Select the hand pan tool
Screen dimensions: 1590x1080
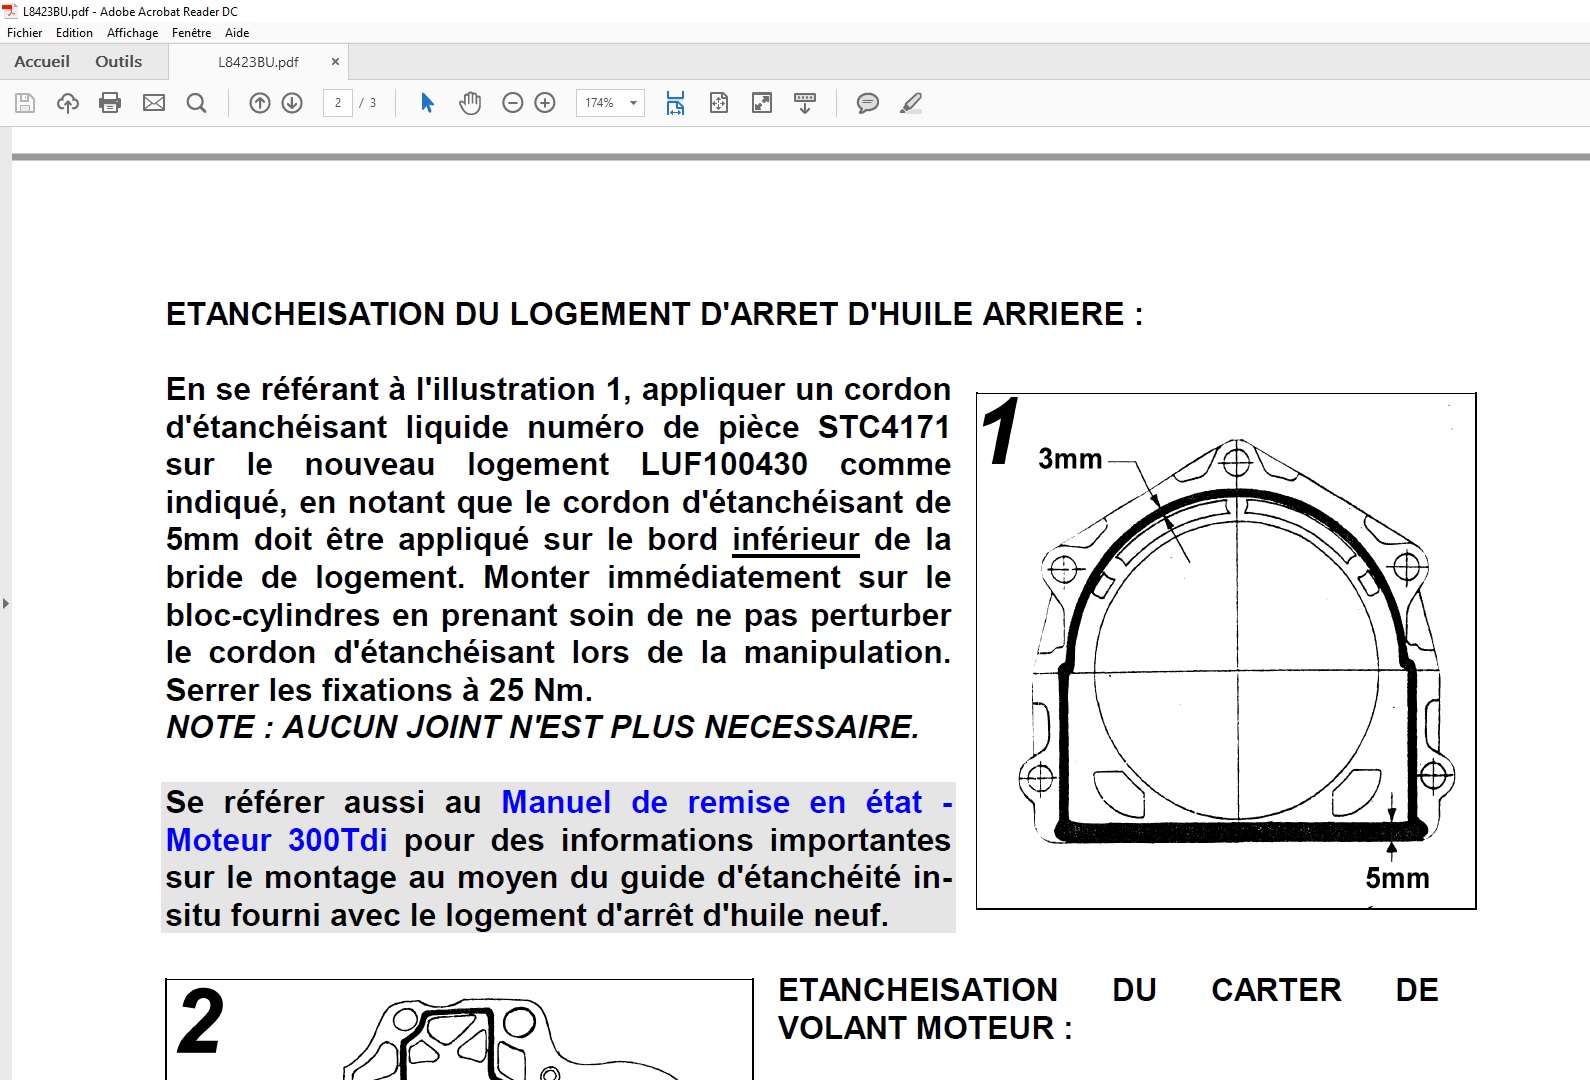point(470,103)
